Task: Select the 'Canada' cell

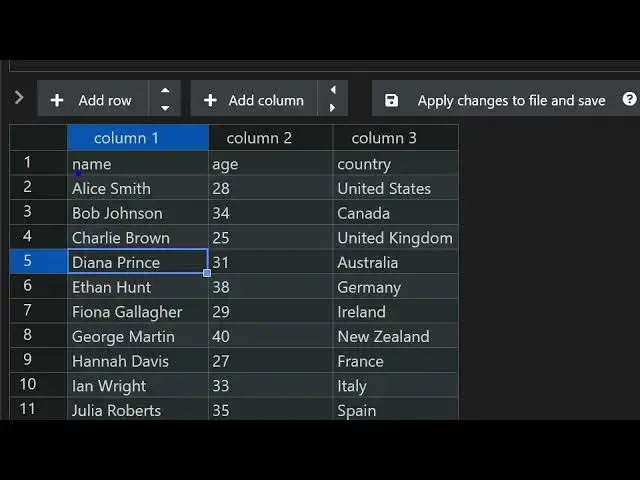Action: point(396,213)
